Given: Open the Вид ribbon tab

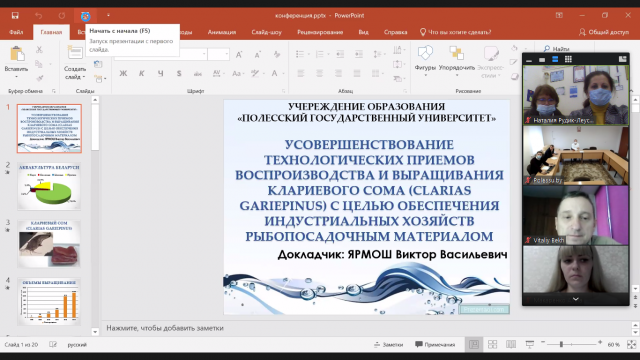Looking at the screenshot, I should pos(363,32).
